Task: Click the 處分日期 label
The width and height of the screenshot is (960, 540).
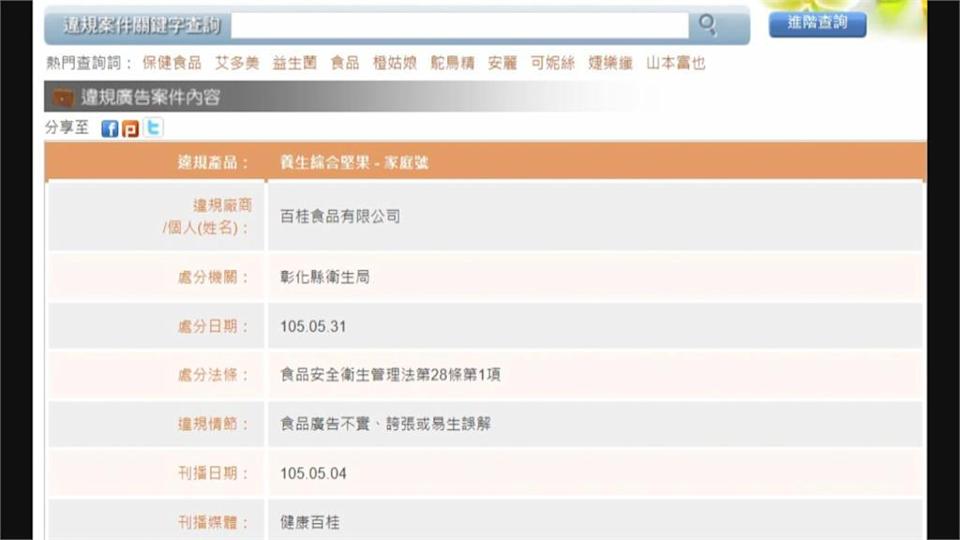Action: [x=213, y=326]
